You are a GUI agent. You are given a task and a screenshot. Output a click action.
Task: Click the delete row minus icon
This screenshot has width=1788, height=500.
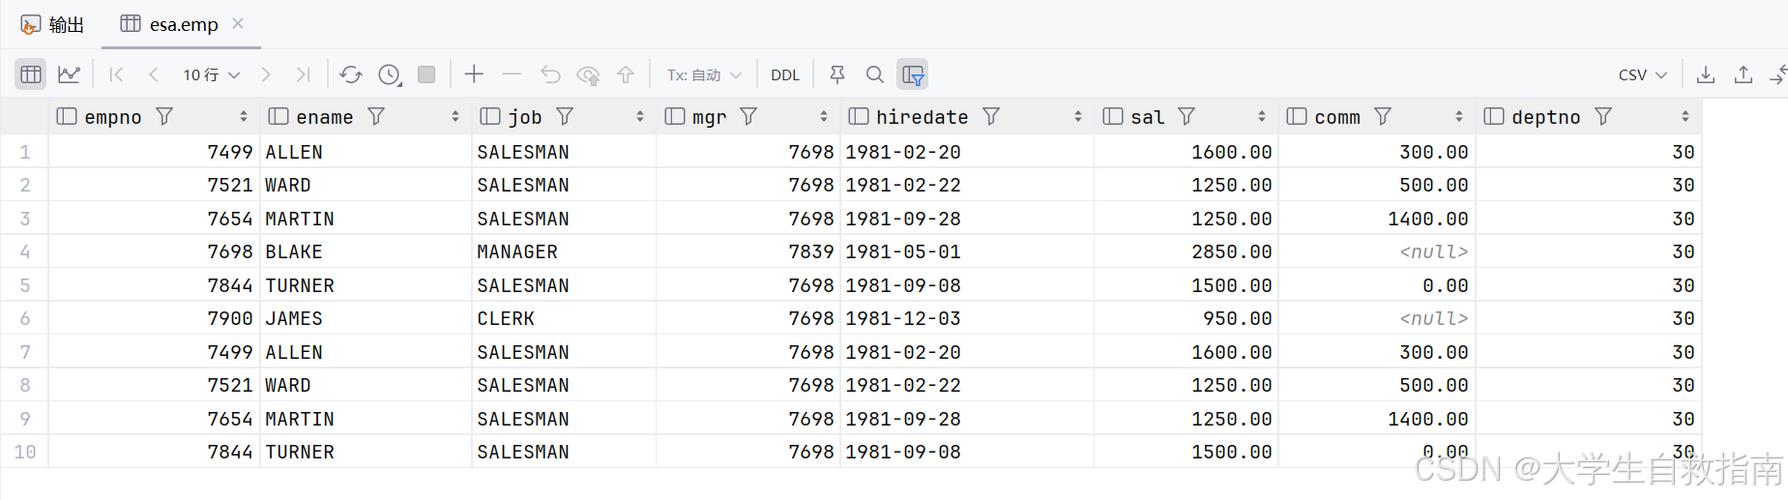[x=512, y=75]
